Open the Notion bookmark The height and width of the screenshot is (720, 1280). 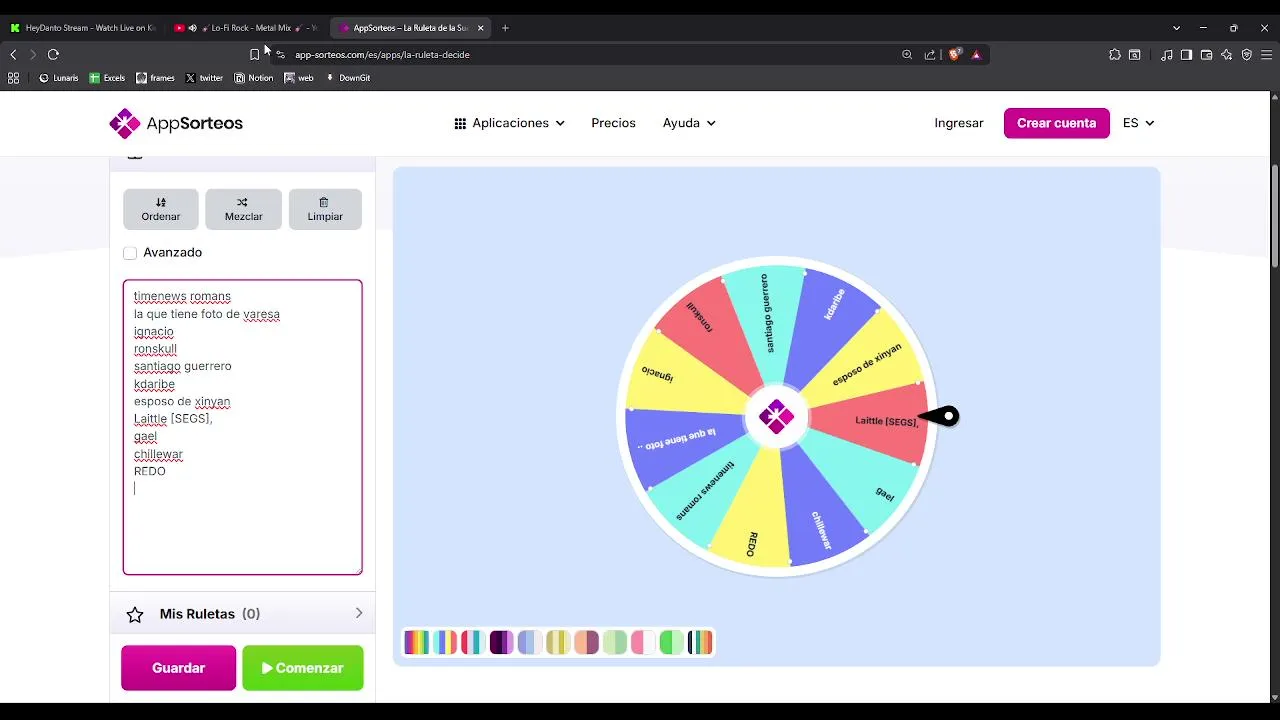[254, 78]
